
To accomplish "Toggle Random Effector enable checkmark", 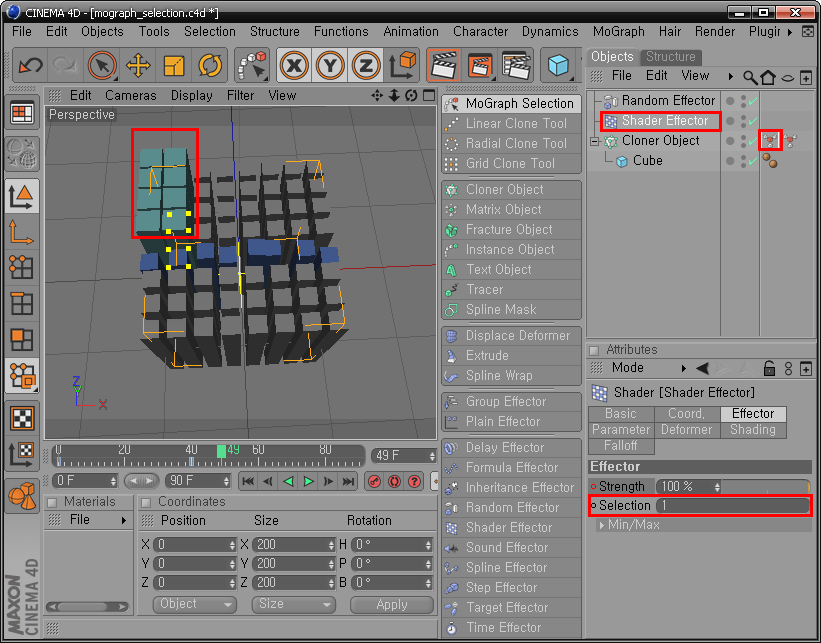I will click(753, 101).
